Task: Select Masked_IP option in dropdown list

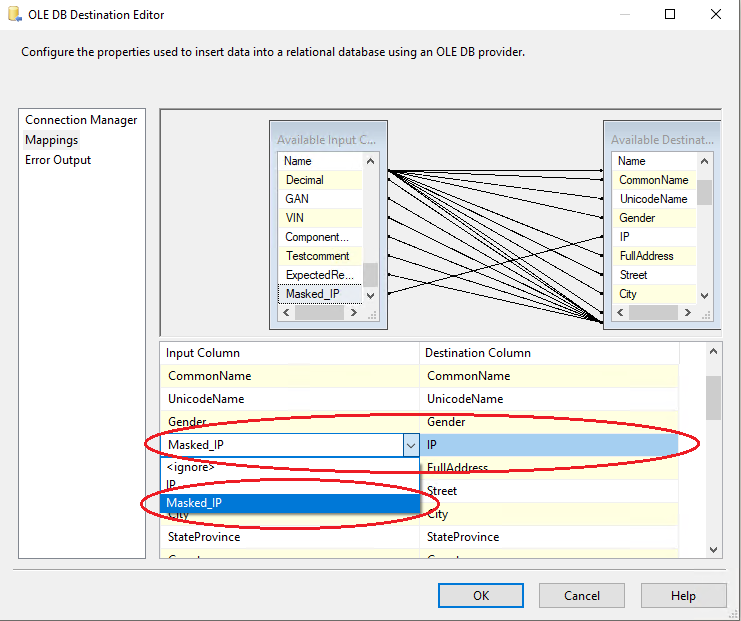Action: pos(195,503)
